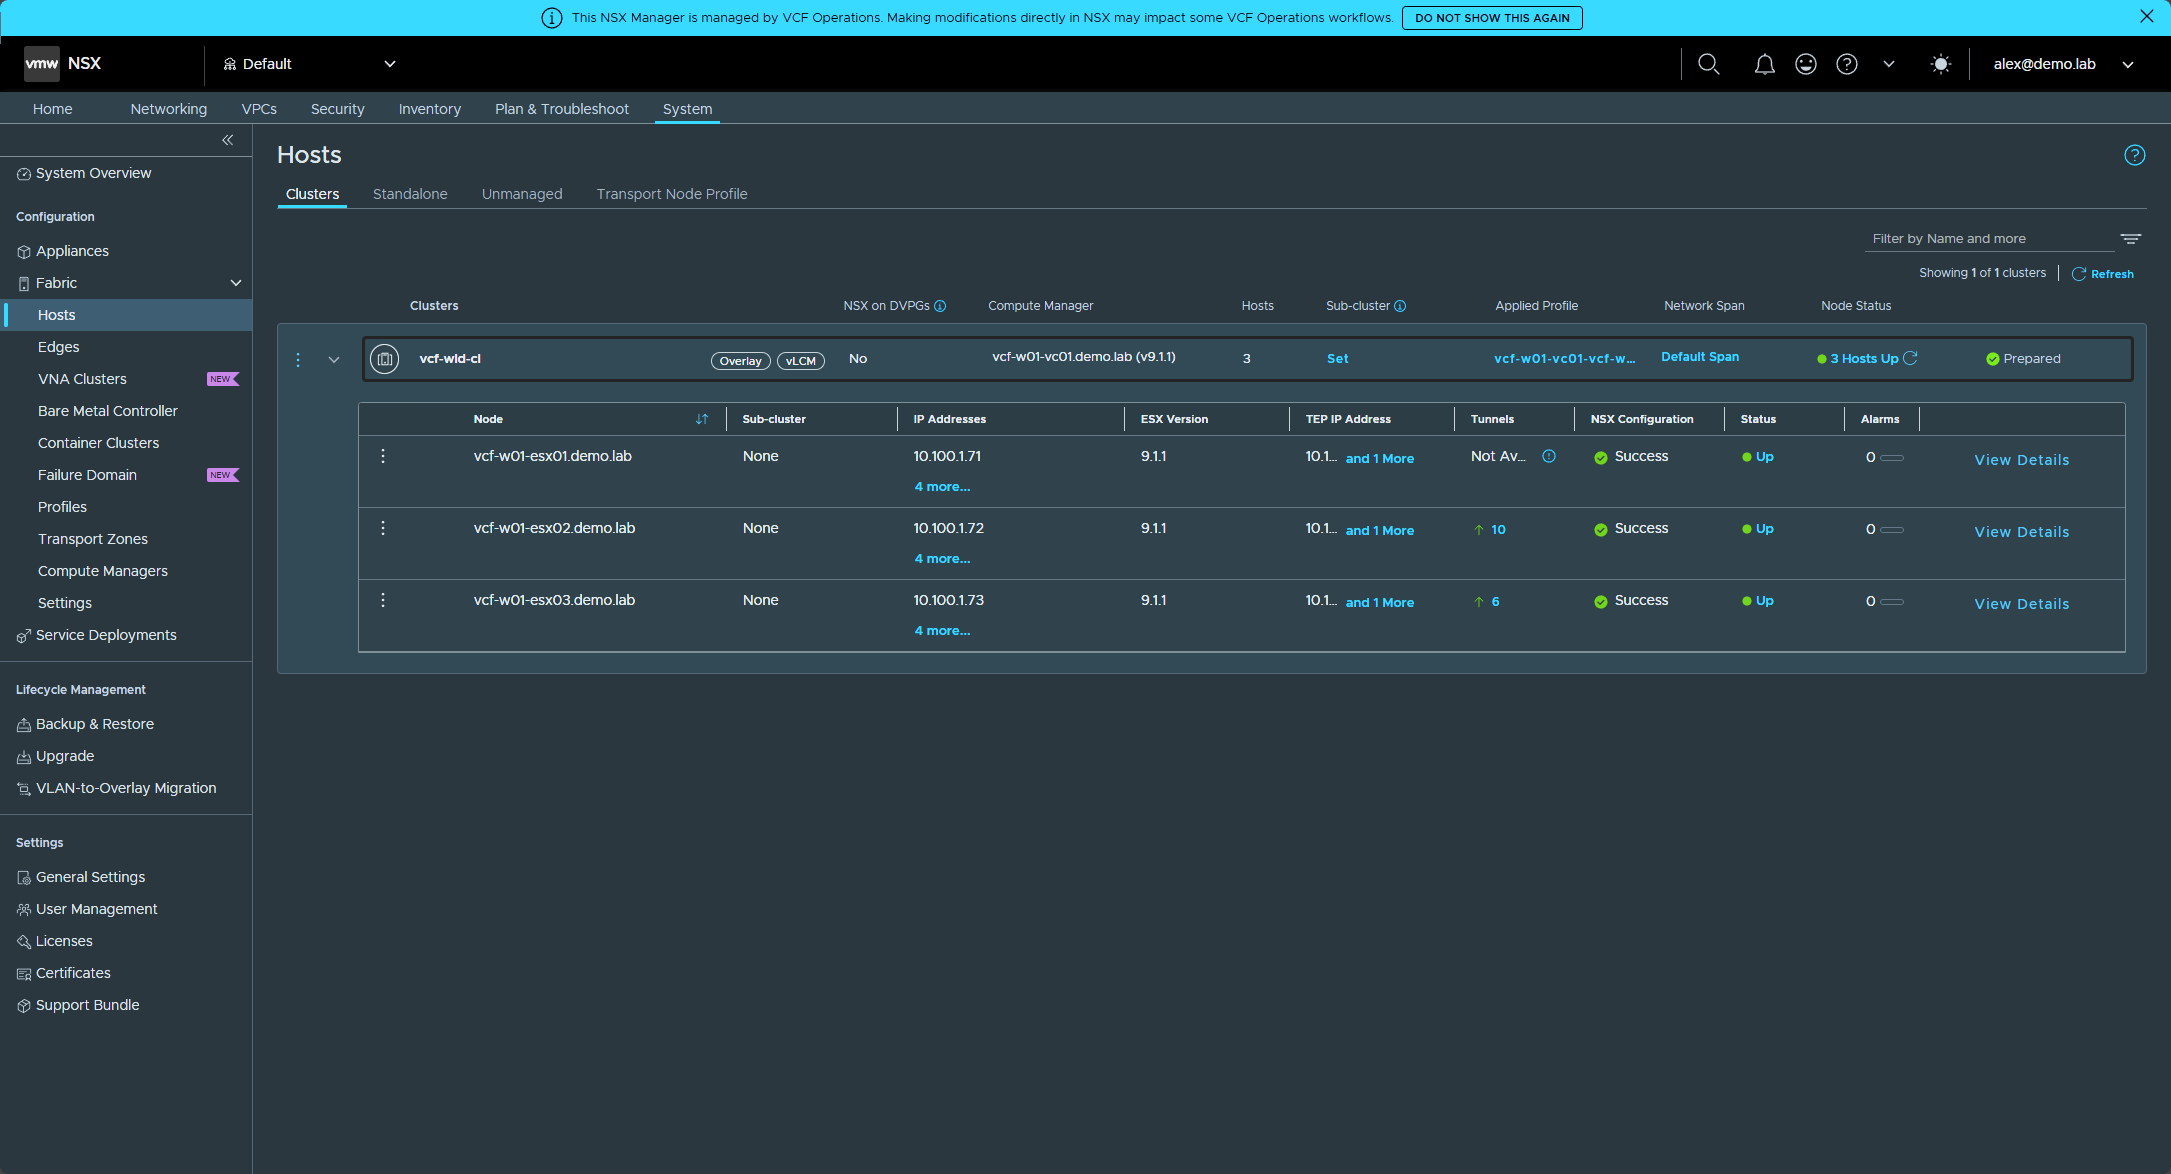
Task: Show tunnel info icon for esx01
Action: pos(1549,456)
